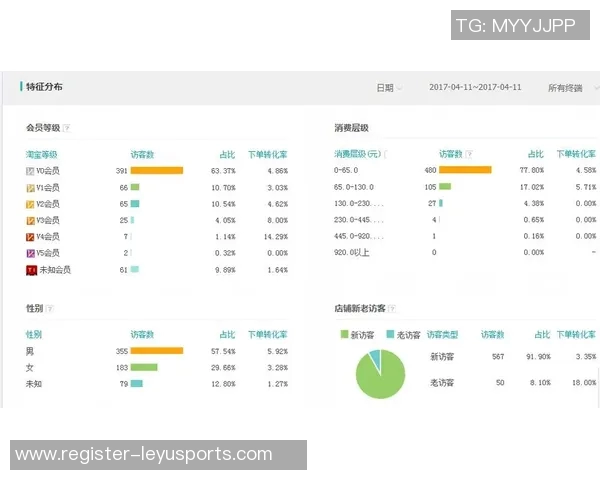600x480 pixels.
Task: Click the V4会员 level icon
Action: (x=30, y=237)
